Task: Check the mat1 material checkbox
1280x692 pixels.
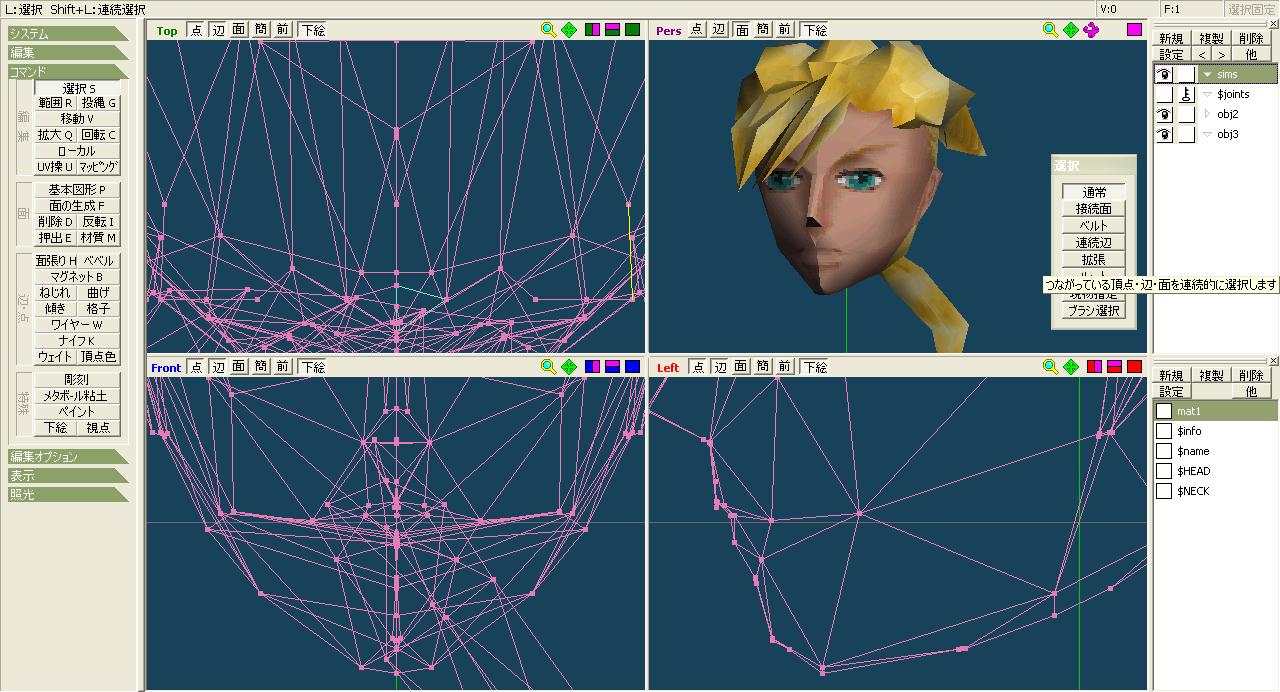Action: (x=1164, y=411)
